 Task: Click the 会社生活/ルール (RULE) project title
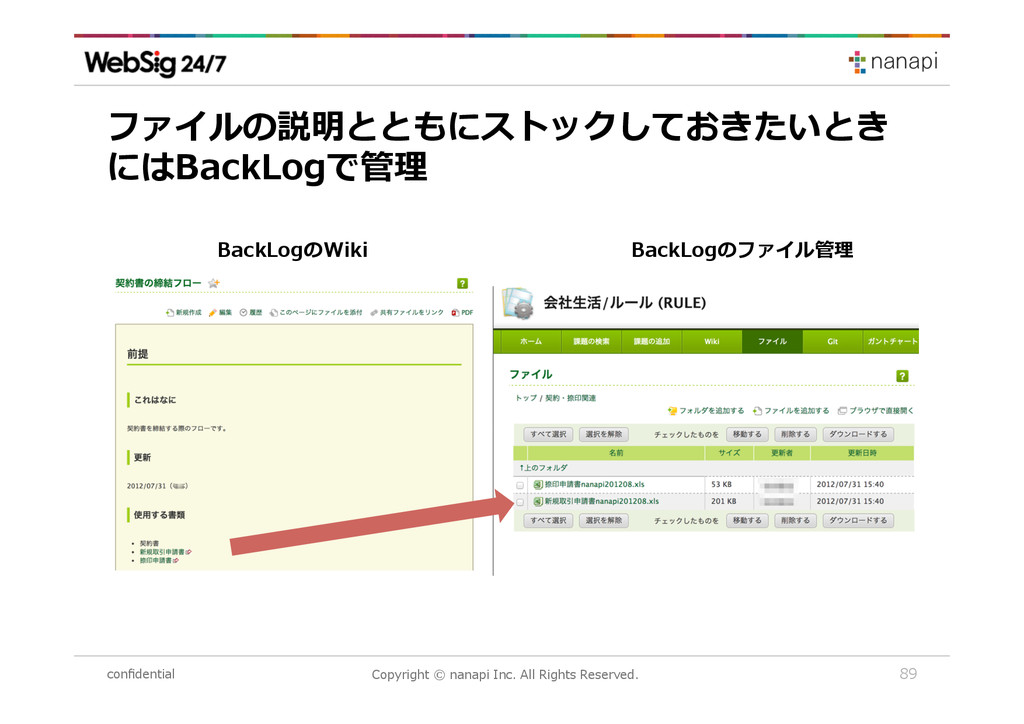click(x=625, y=303)
